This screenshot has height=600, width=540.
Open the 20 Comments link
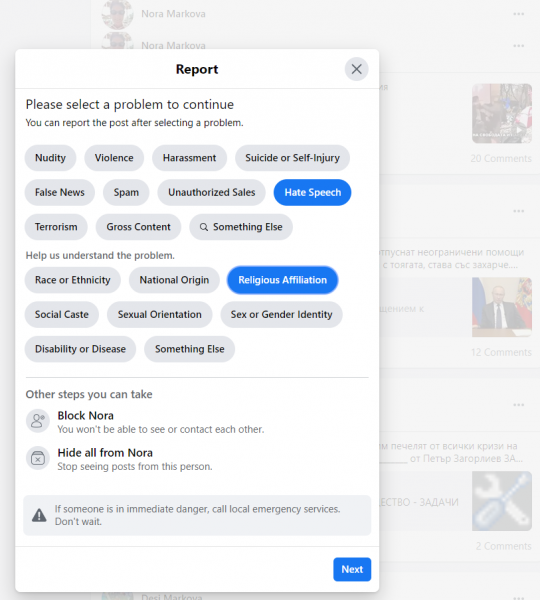(501, 158)
